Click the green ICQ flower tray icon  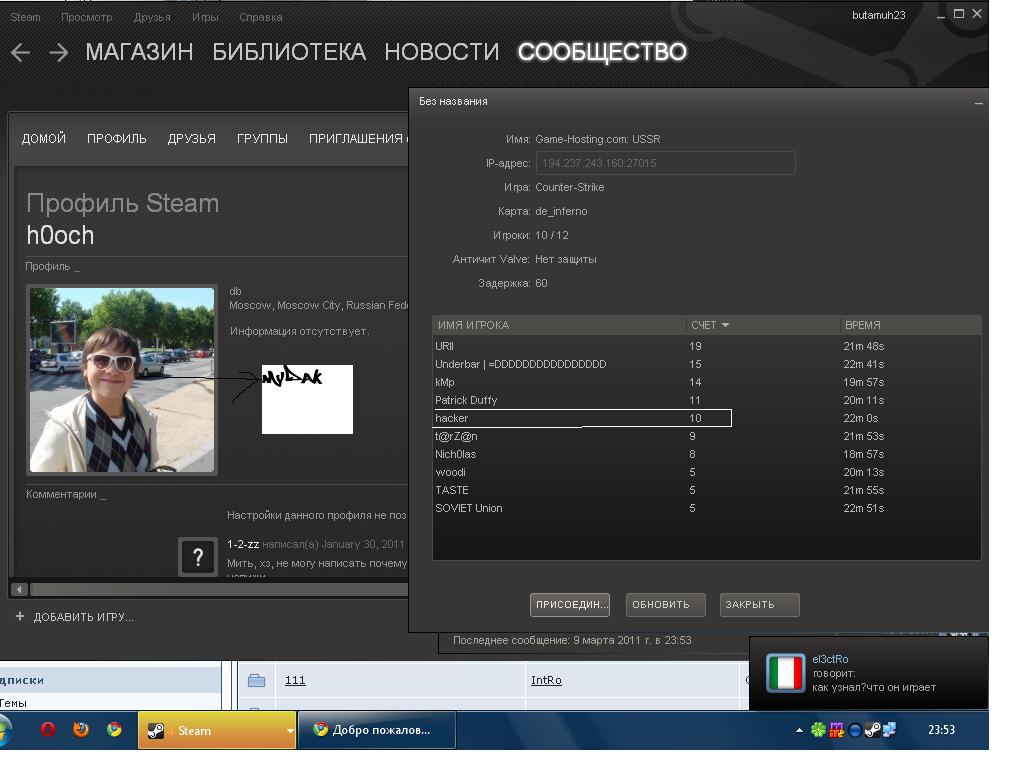818,730
